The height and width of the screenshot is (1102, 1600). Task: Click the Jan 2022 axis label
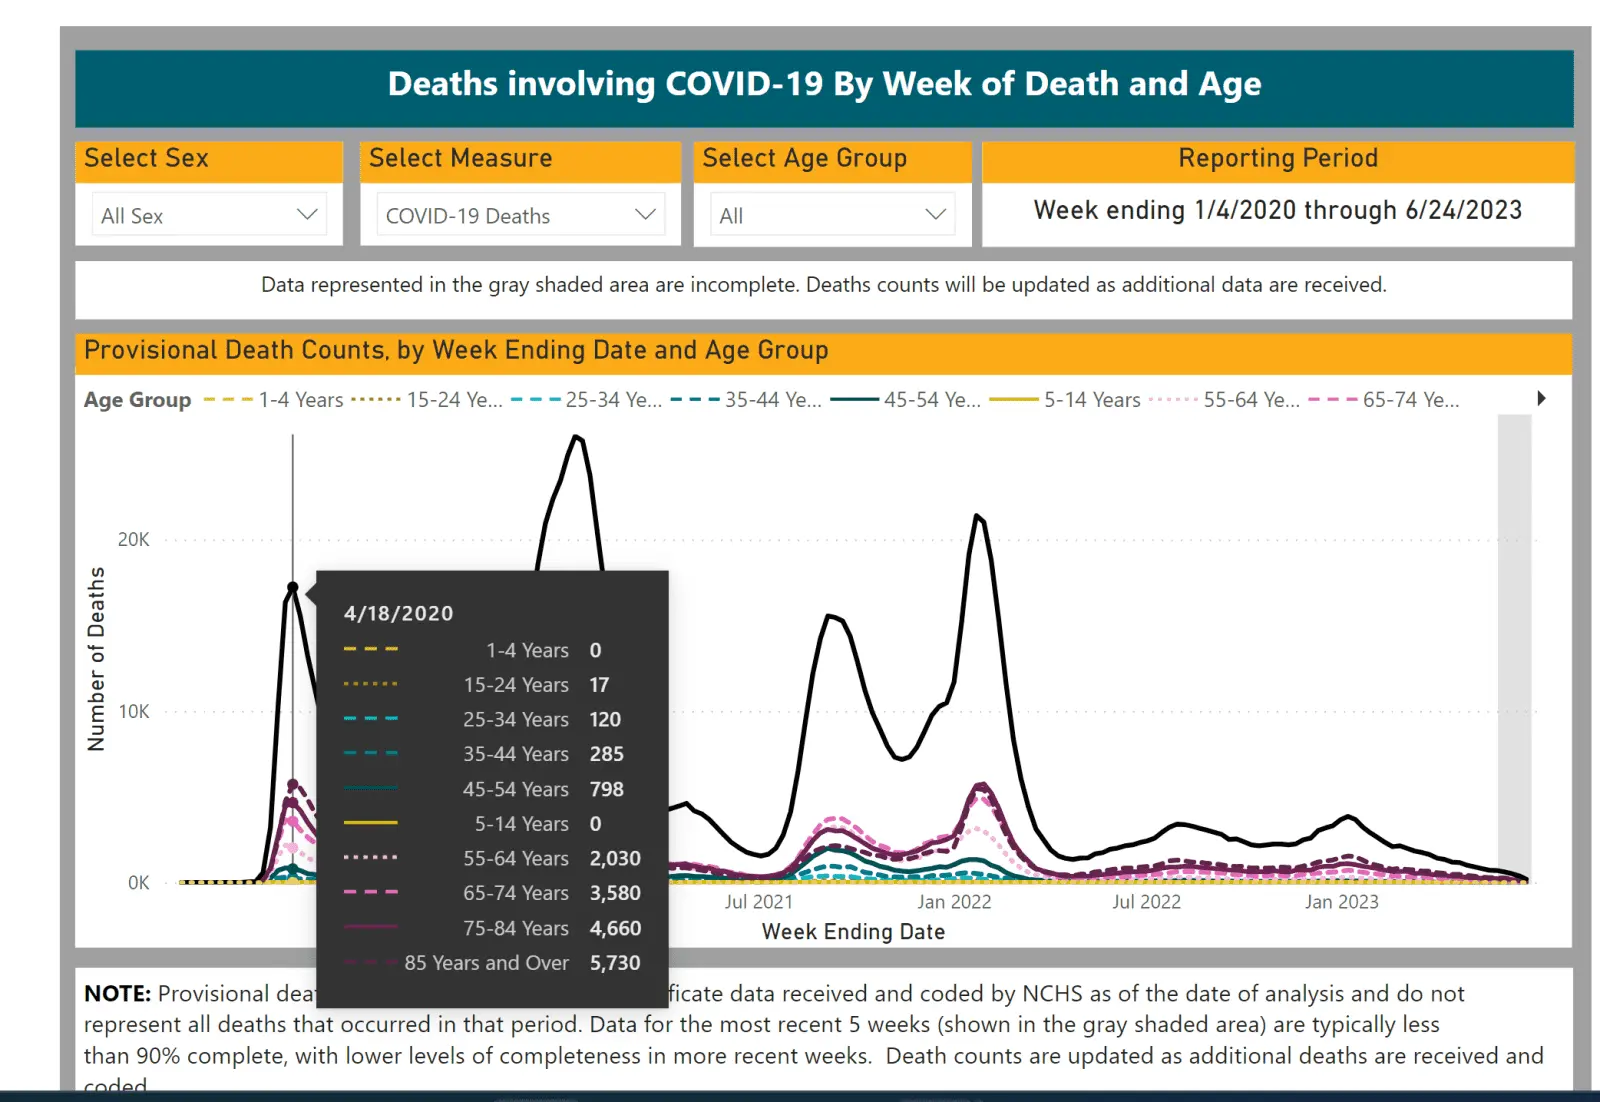click(954, 902)
